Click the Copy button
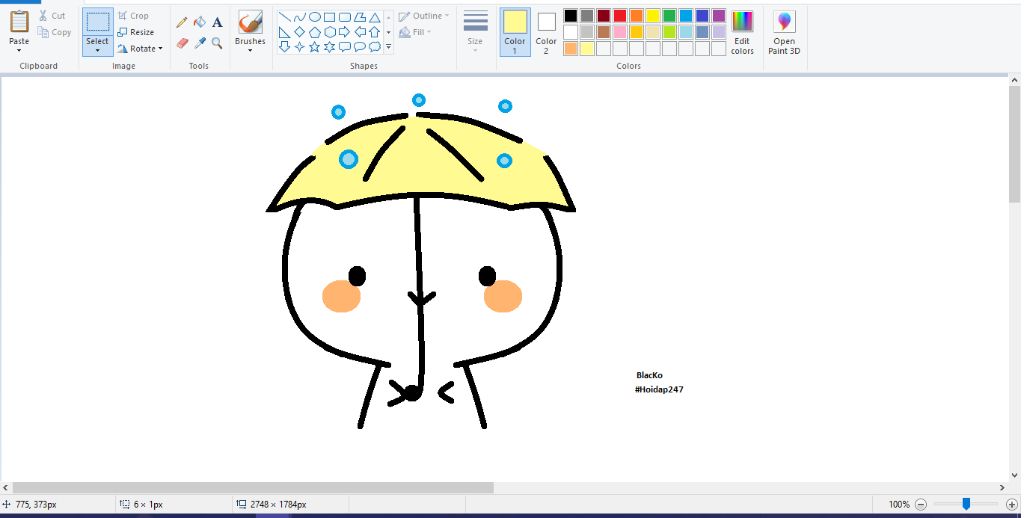Viewport: 1024px width, 518px height. [x=54, y=32]
